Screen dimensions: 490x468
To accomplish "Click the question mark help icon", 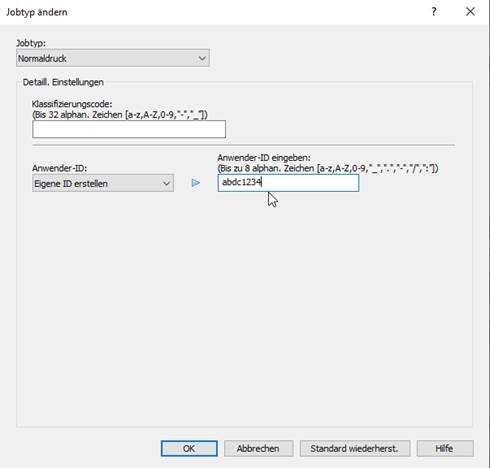I will click(x=434, y=12).
